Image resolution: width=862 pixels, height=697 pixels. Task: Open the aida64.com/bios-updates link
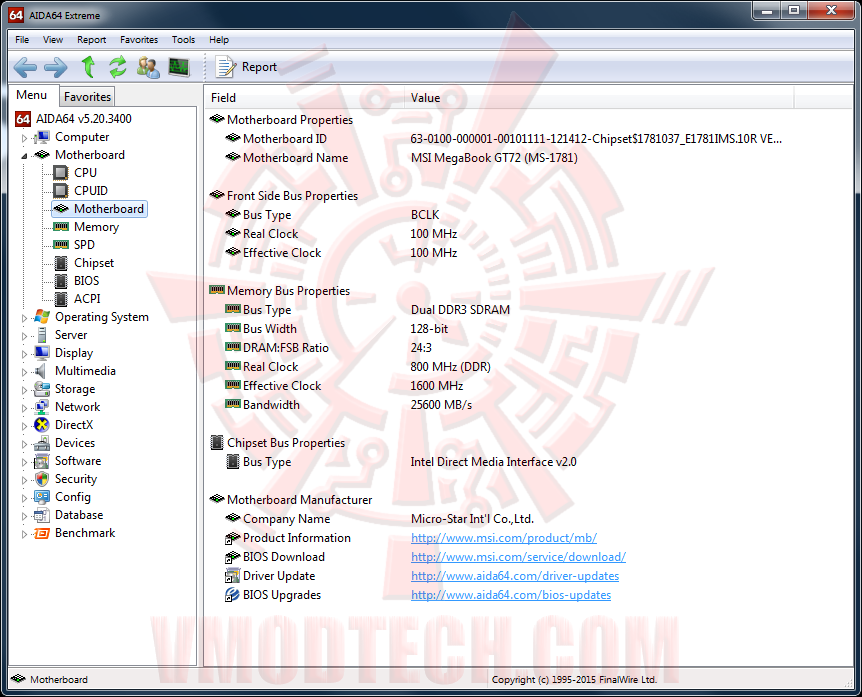511,595
